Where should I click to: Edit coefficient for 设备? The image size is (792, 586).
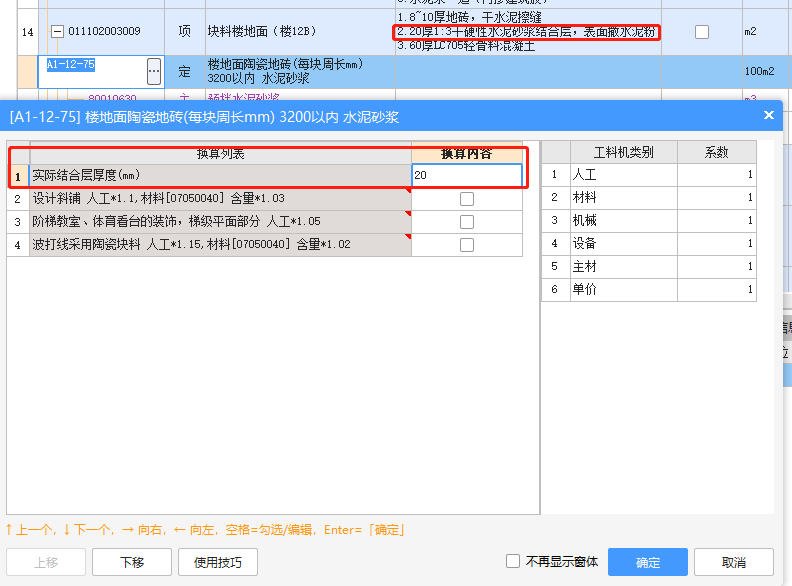(x=716, y=243)
